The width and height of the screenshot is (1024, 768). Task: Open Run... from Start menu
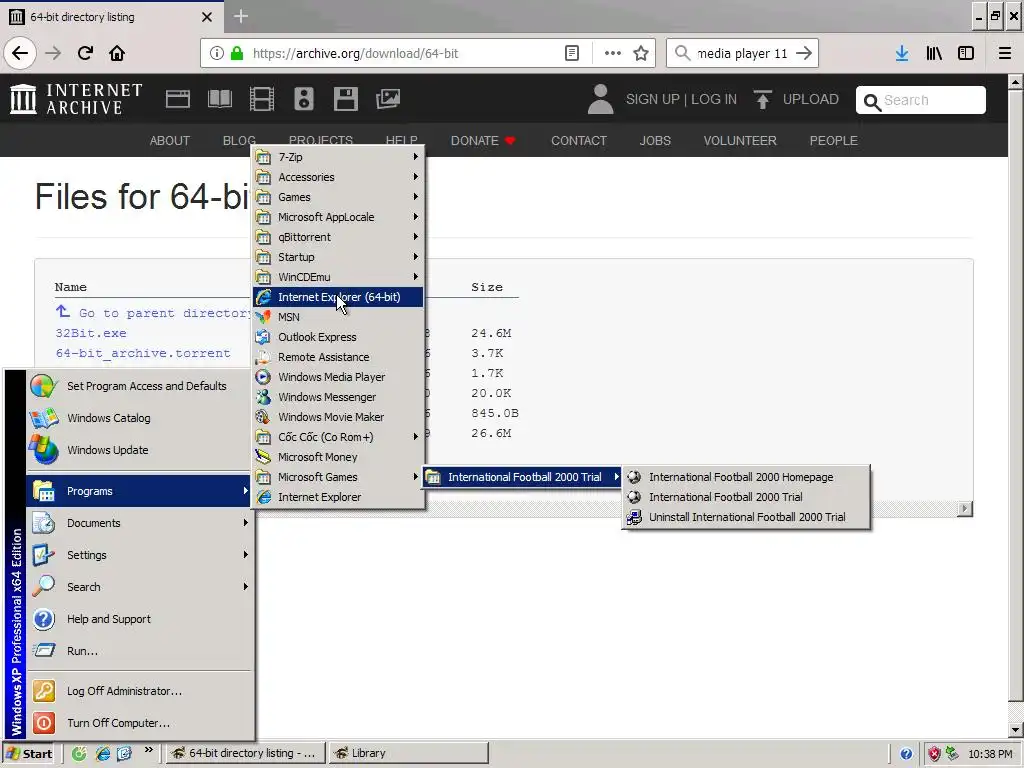tap(140, 651)
